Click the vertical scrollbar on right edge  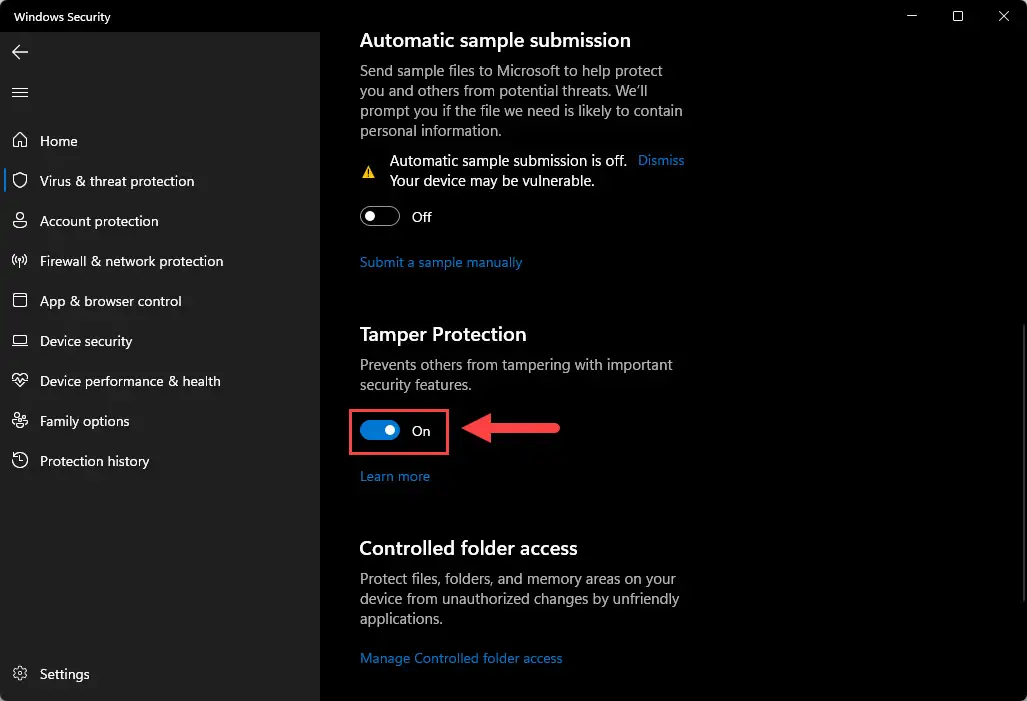pyautogui.click(x=1024, y=462)
